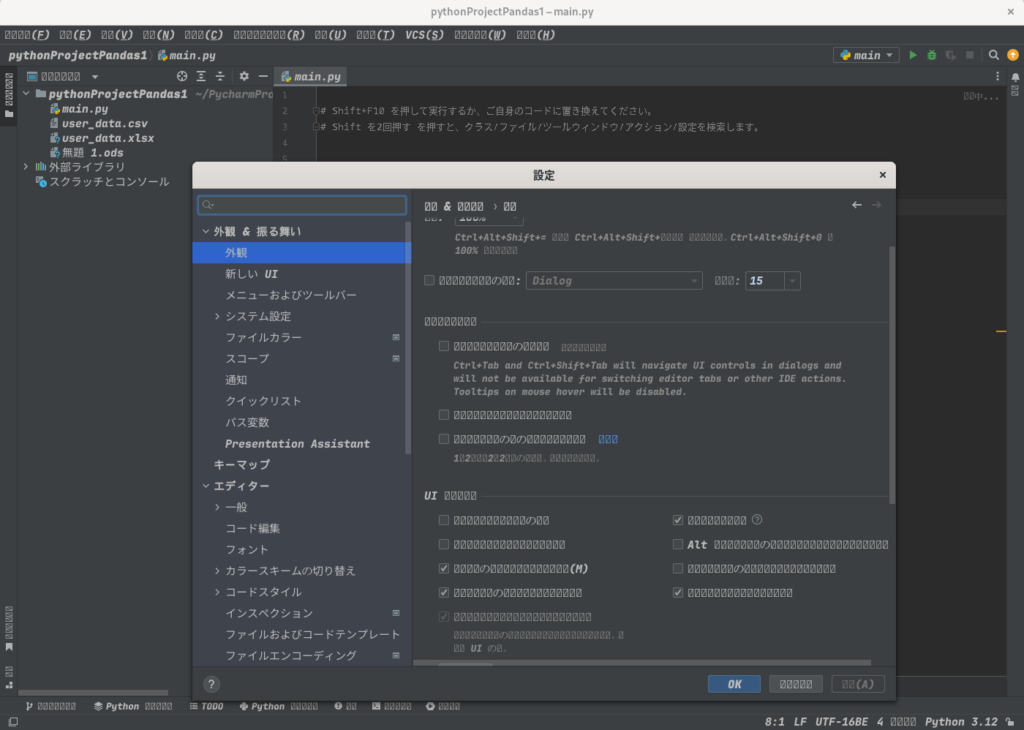Toggle the checkbox beside the Dialog font dropdown

(x=429, y=280)
